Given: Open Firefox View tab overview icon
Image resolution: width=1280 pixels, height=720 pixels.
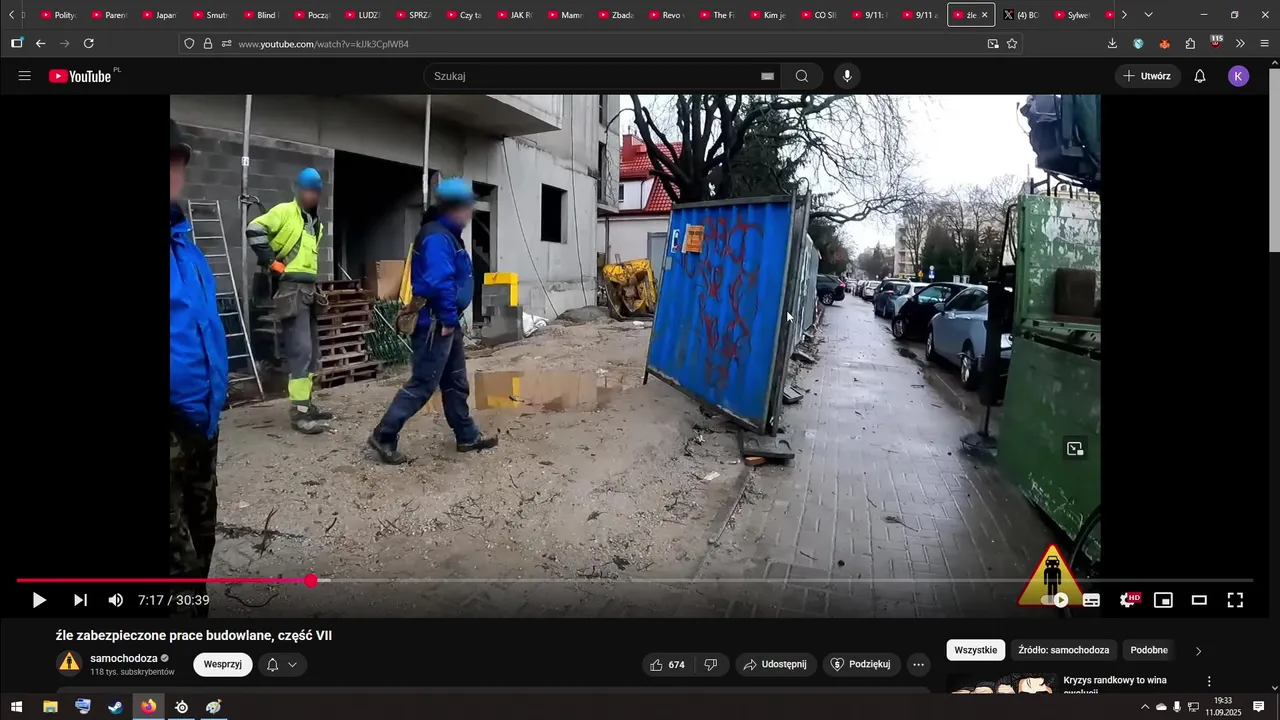Looking at the screenshot, I should click(x=16, y=43).
